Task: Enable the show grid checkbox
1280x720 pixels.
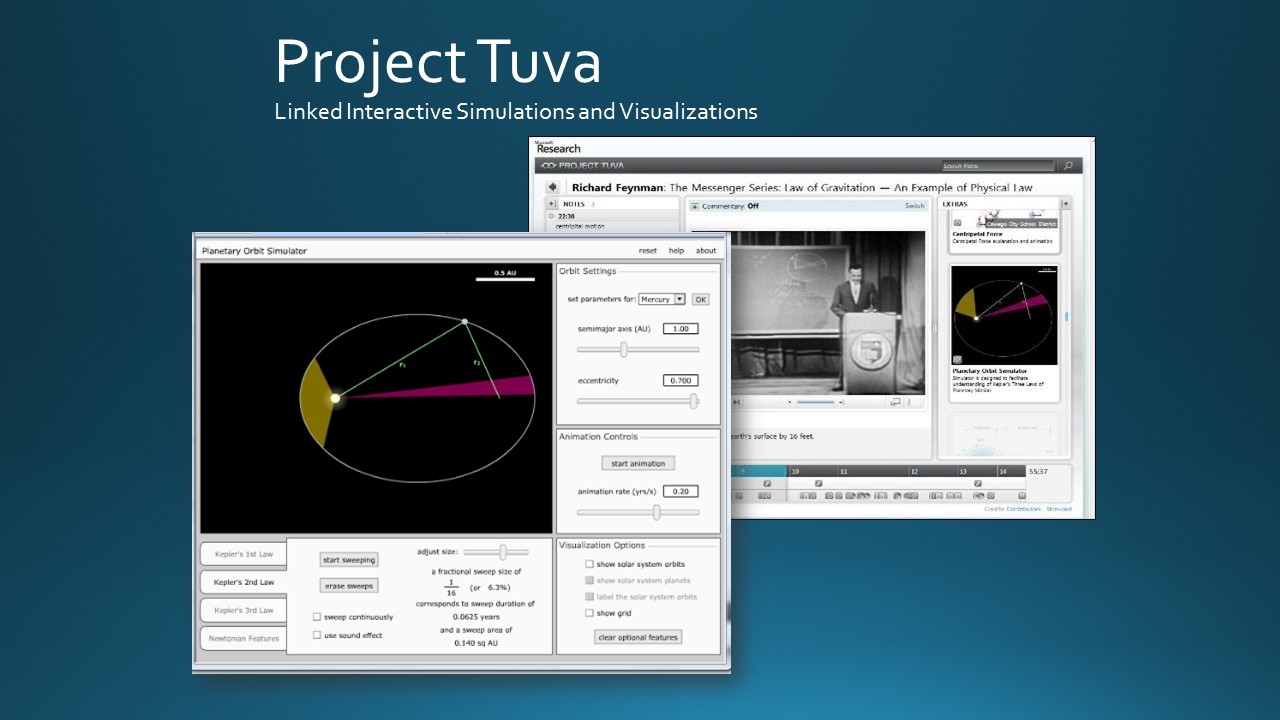Action: click(589, 613)
